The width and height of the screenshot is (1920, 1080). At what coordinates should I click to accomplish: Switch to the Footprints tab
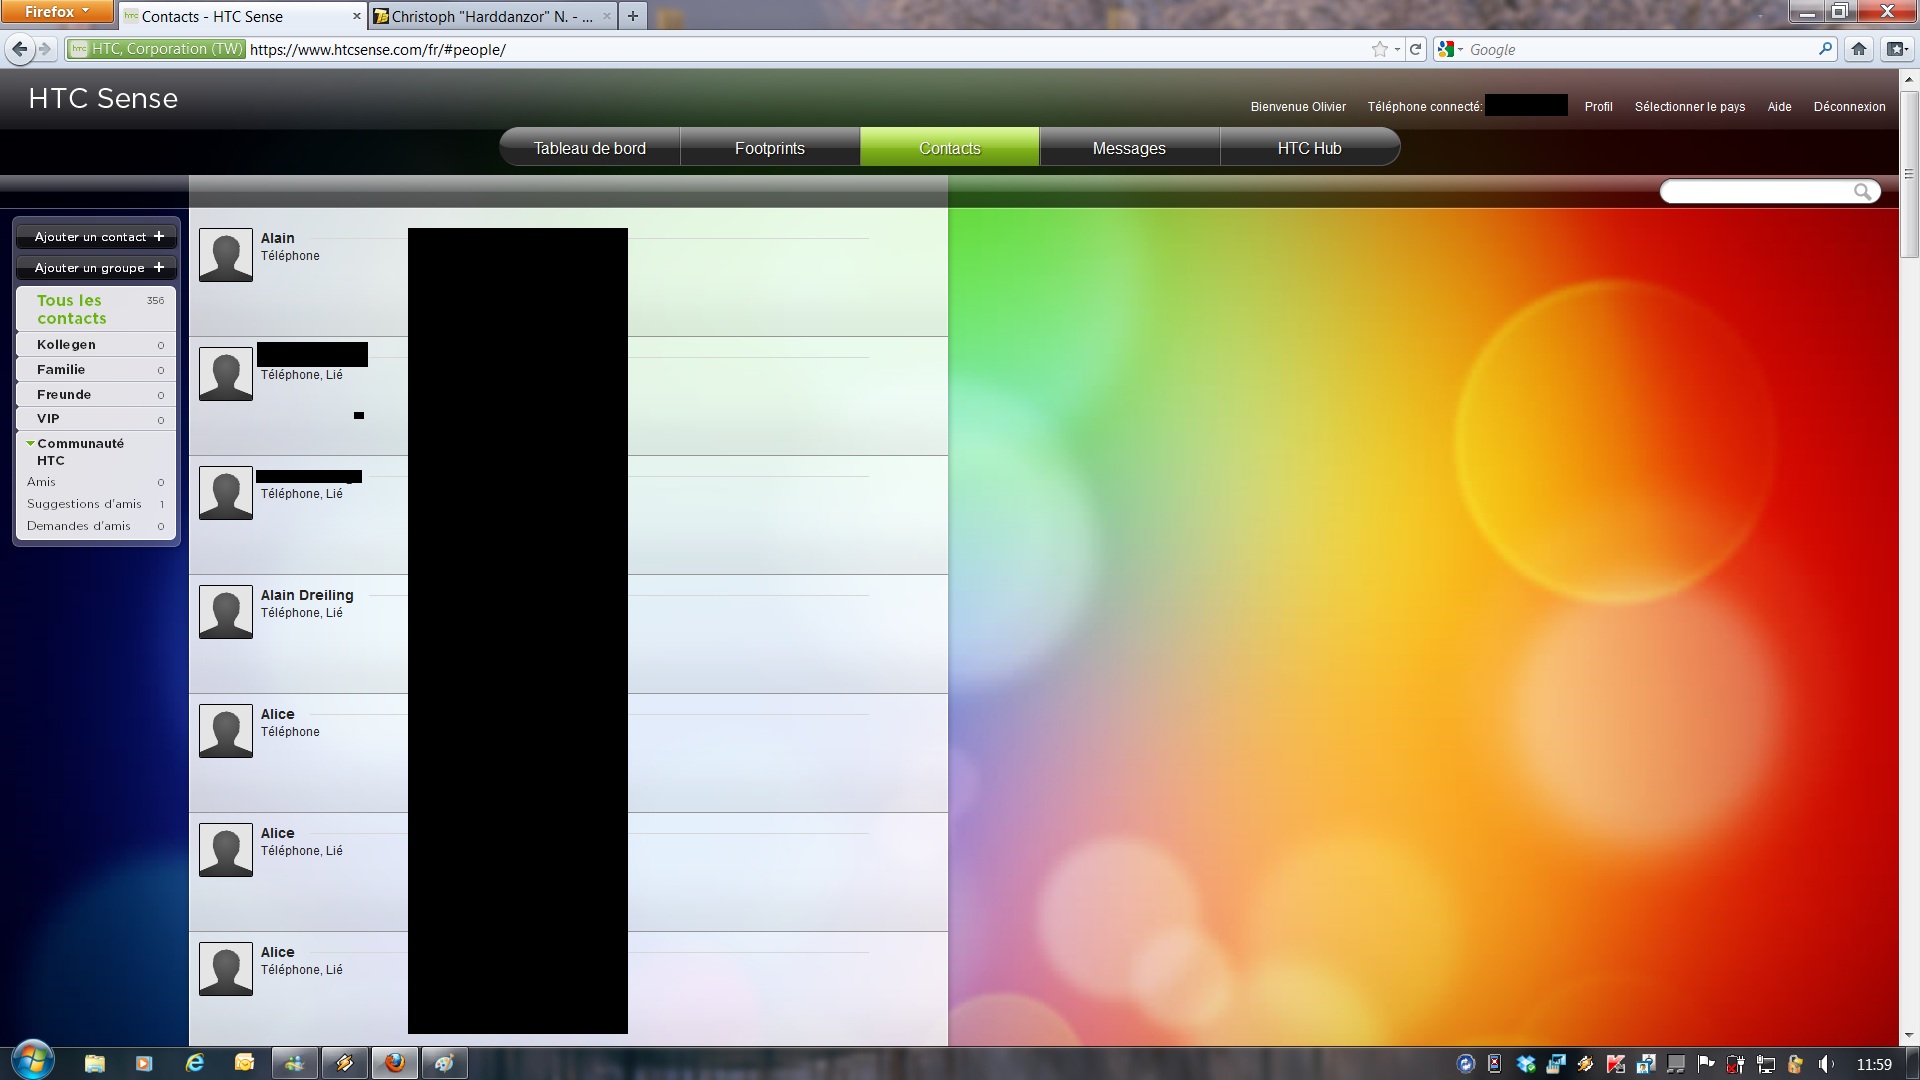pos(769,148)
